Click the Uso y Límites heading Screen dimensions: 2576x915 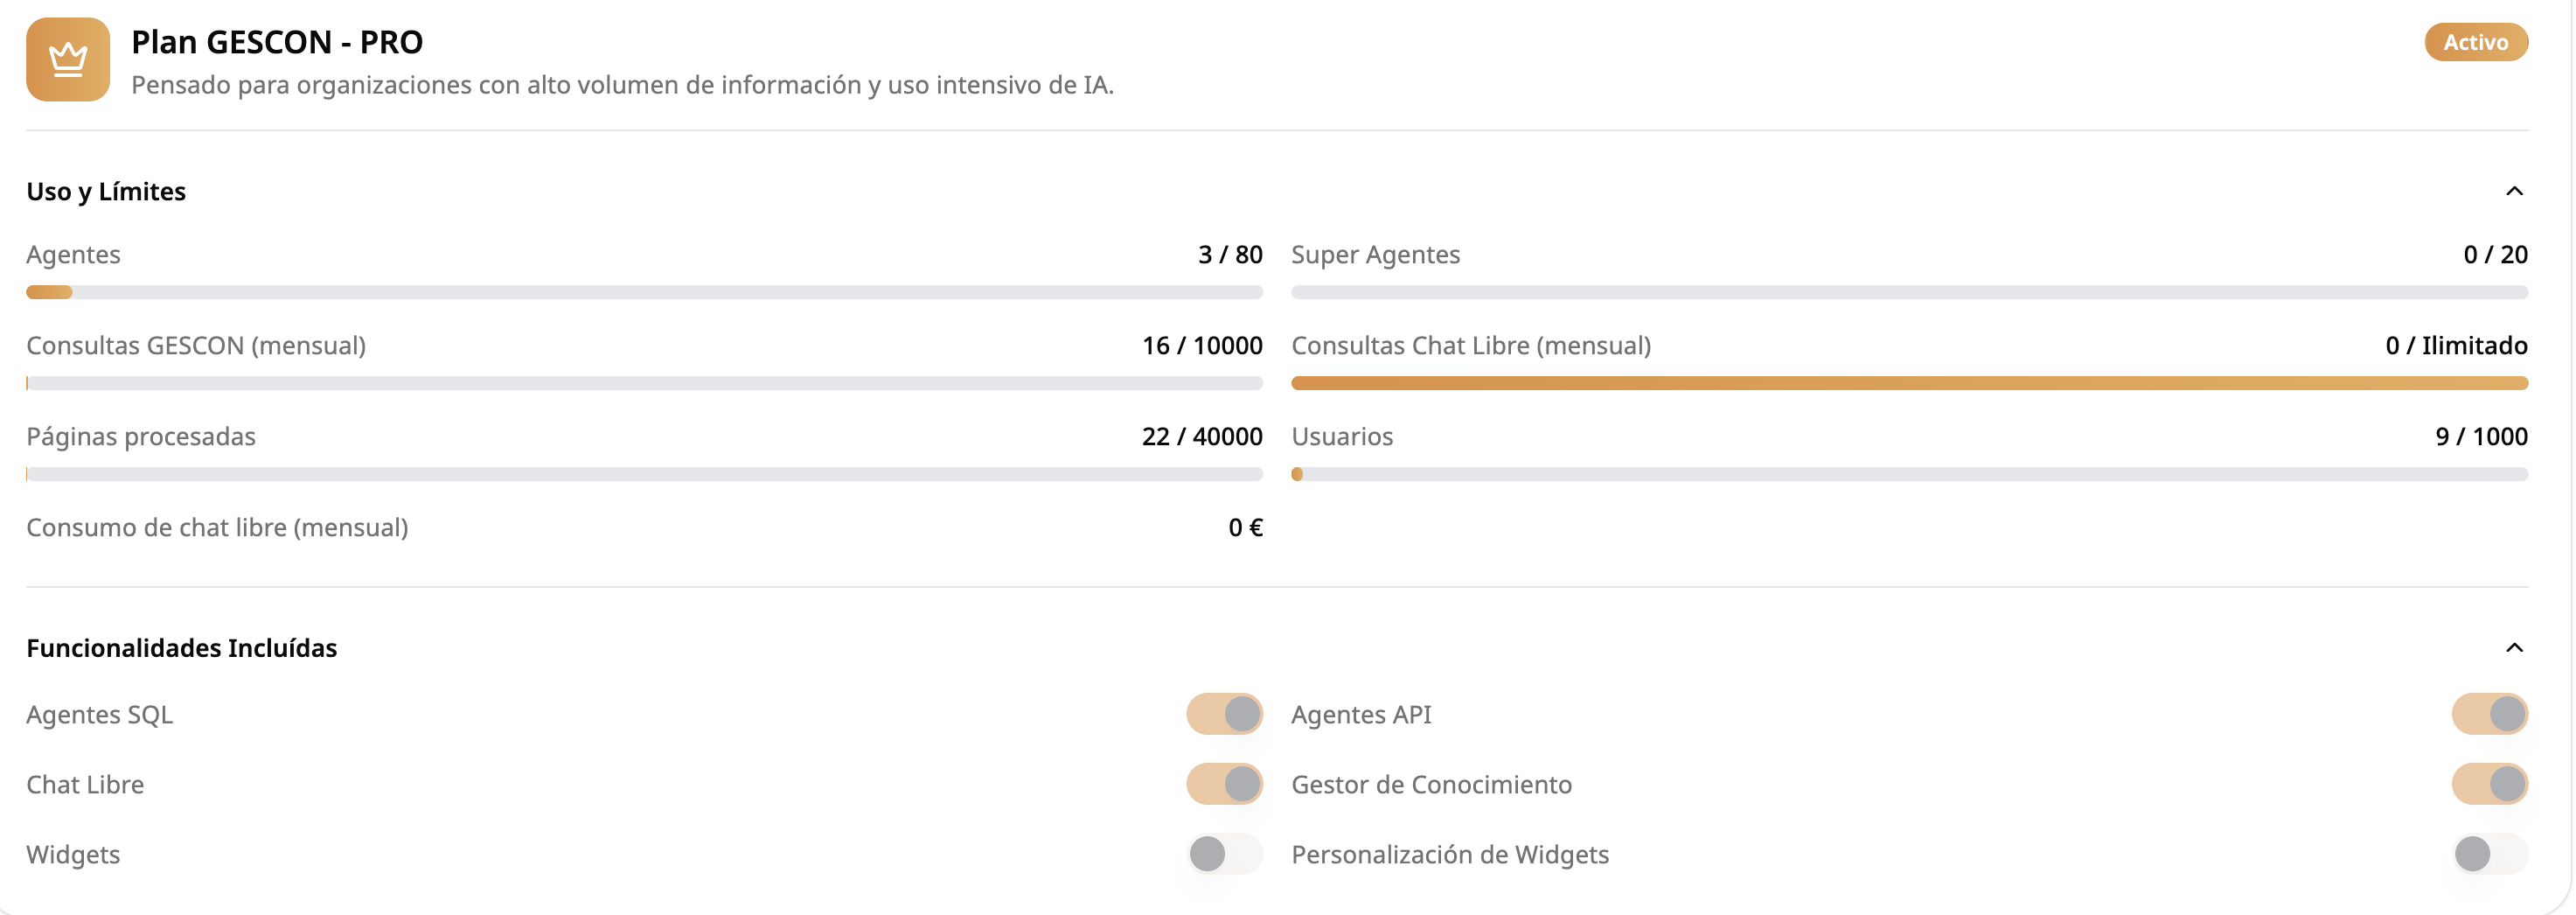click(106, 191)
